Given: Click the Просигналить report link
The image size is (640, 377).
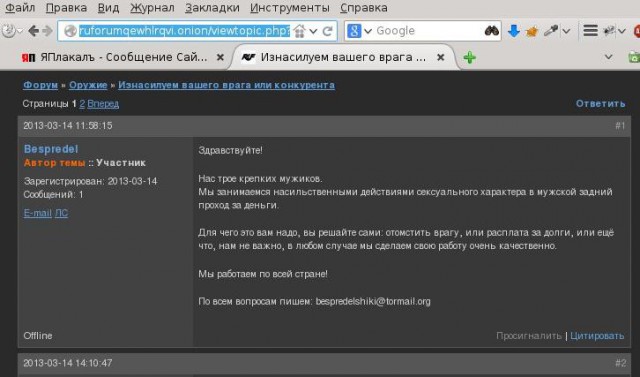Looking at the screenshot, I should [529, 336].
